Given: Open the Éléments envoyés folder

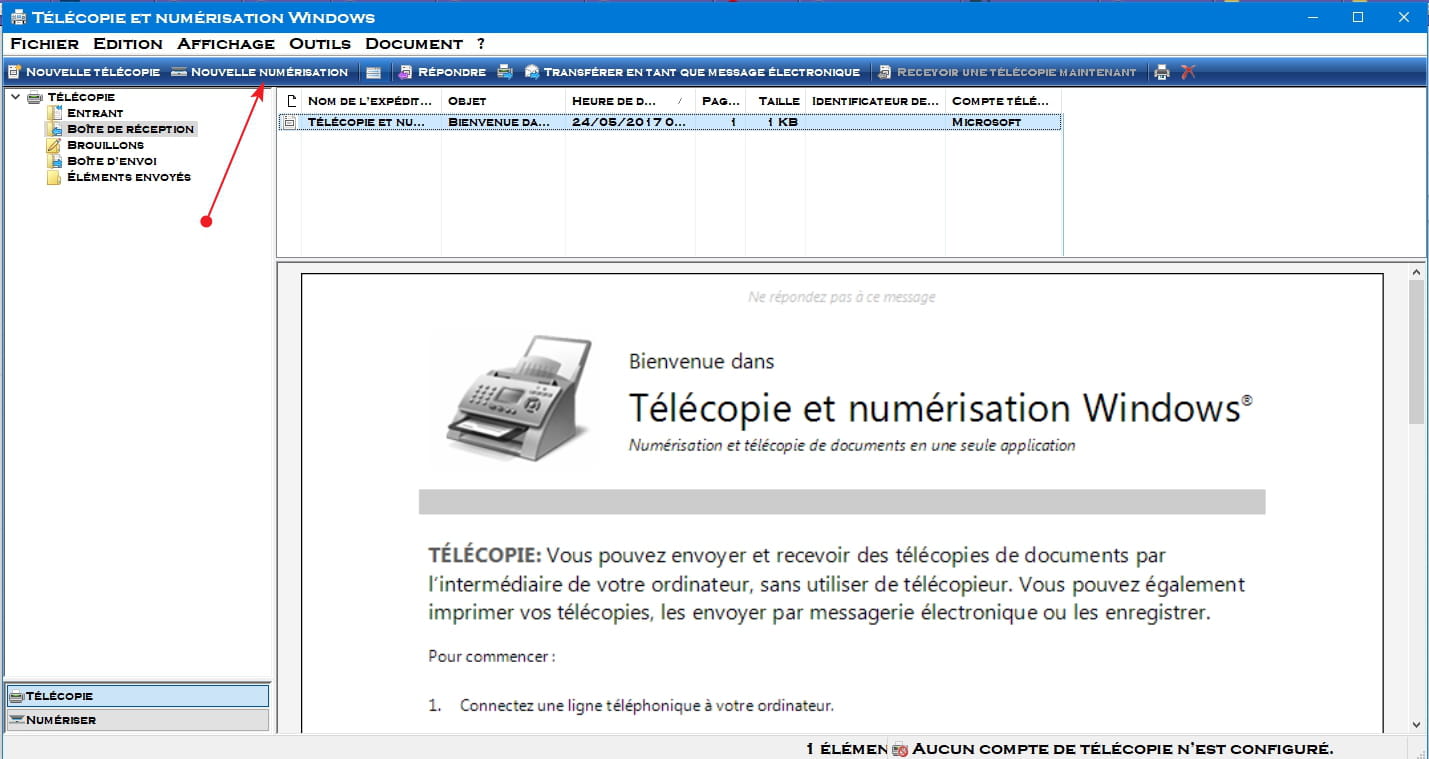Looking at the screenshot, I should click(x=128, y=177).
